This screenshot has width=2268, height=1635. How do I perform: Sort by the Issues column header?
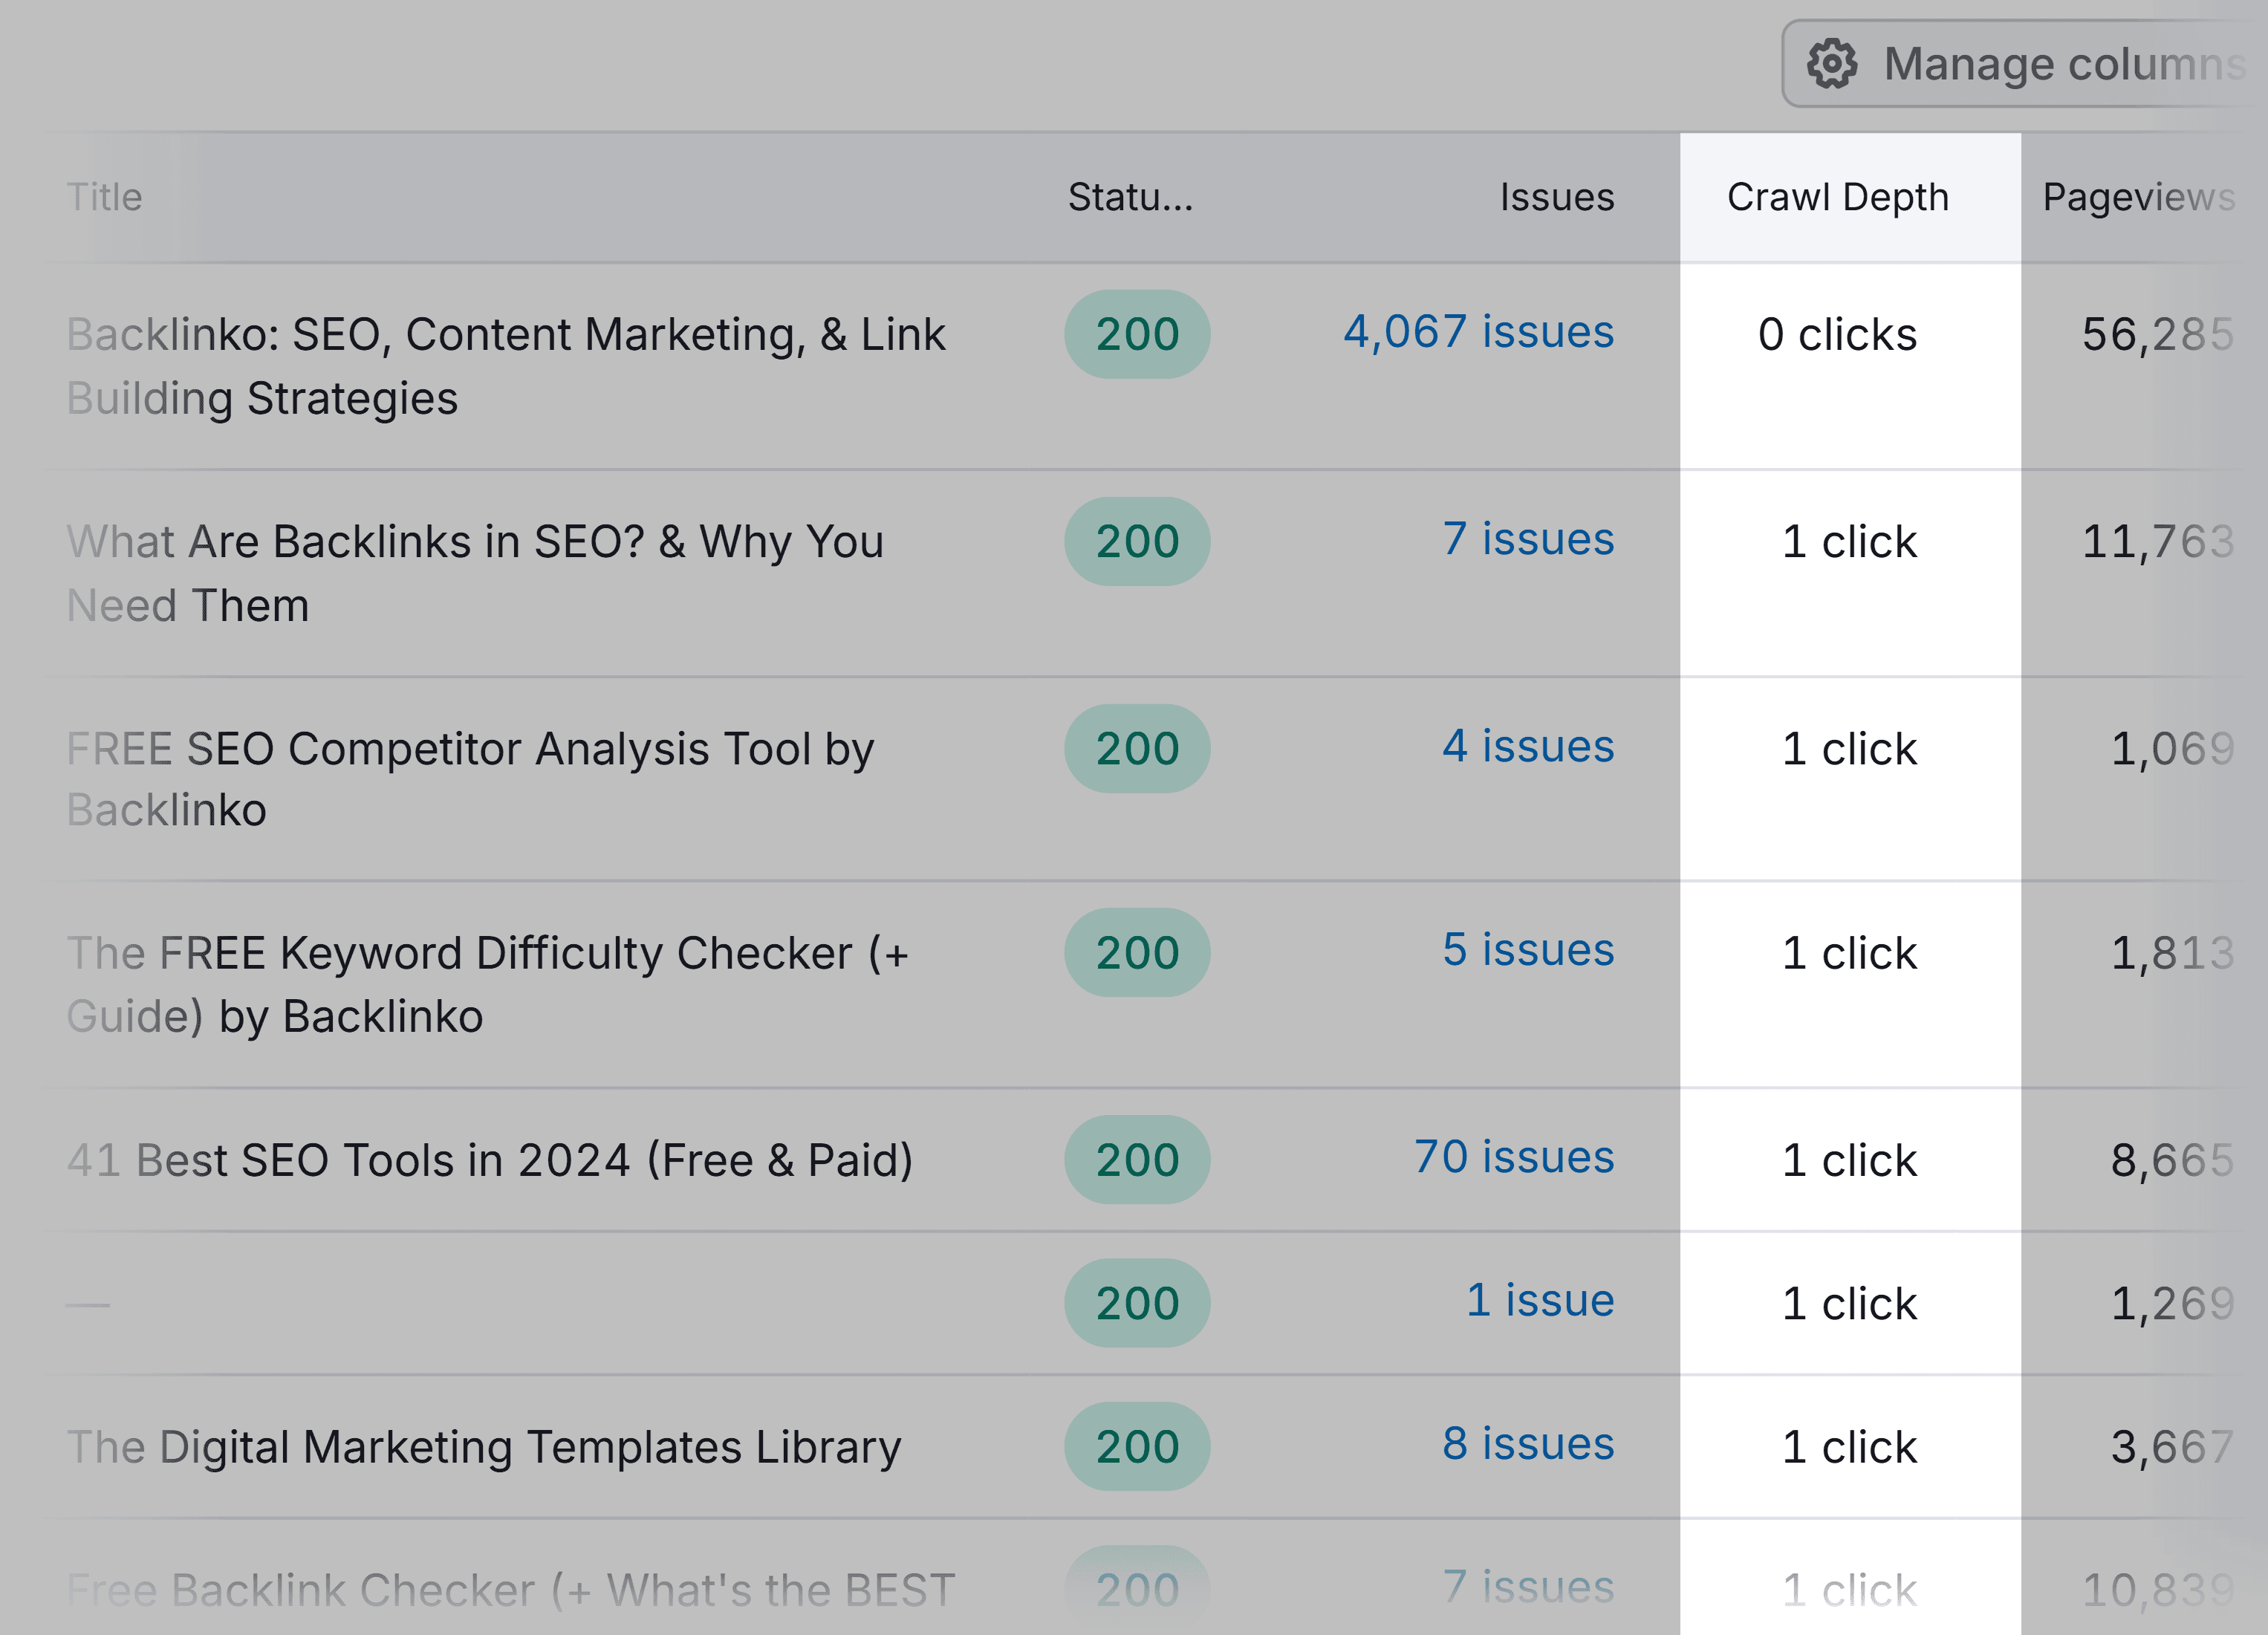1557,197
